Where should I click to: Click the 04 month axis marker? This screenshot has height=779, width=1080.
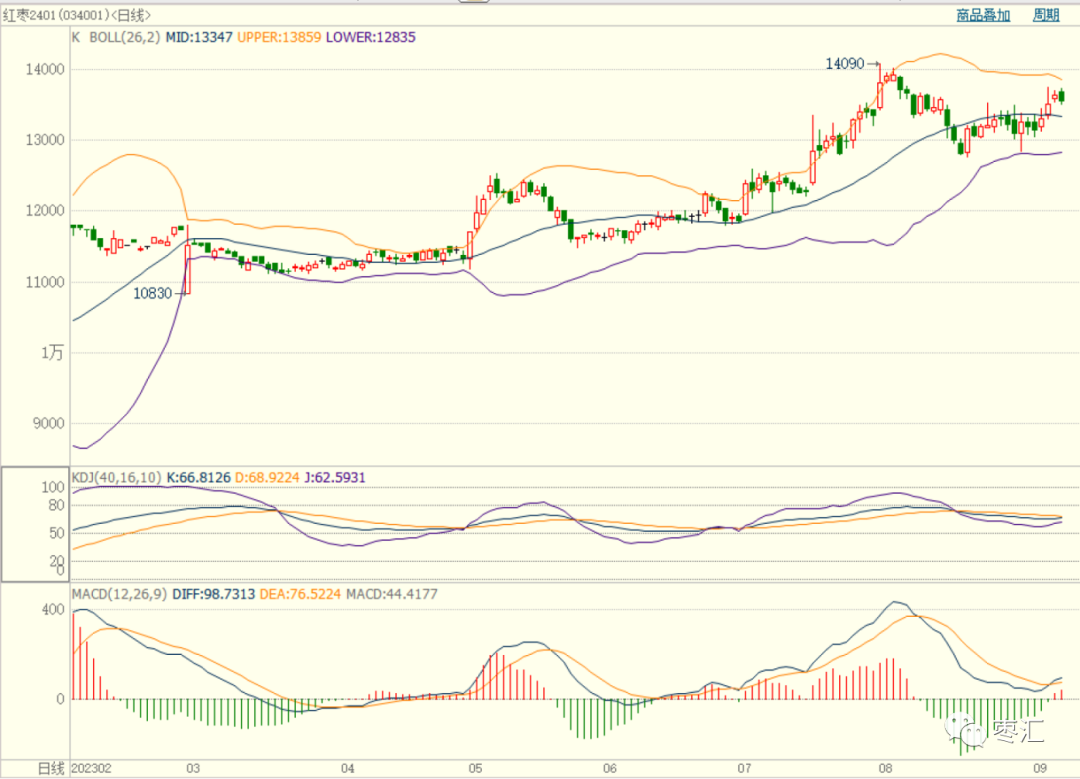click(347, 769)
